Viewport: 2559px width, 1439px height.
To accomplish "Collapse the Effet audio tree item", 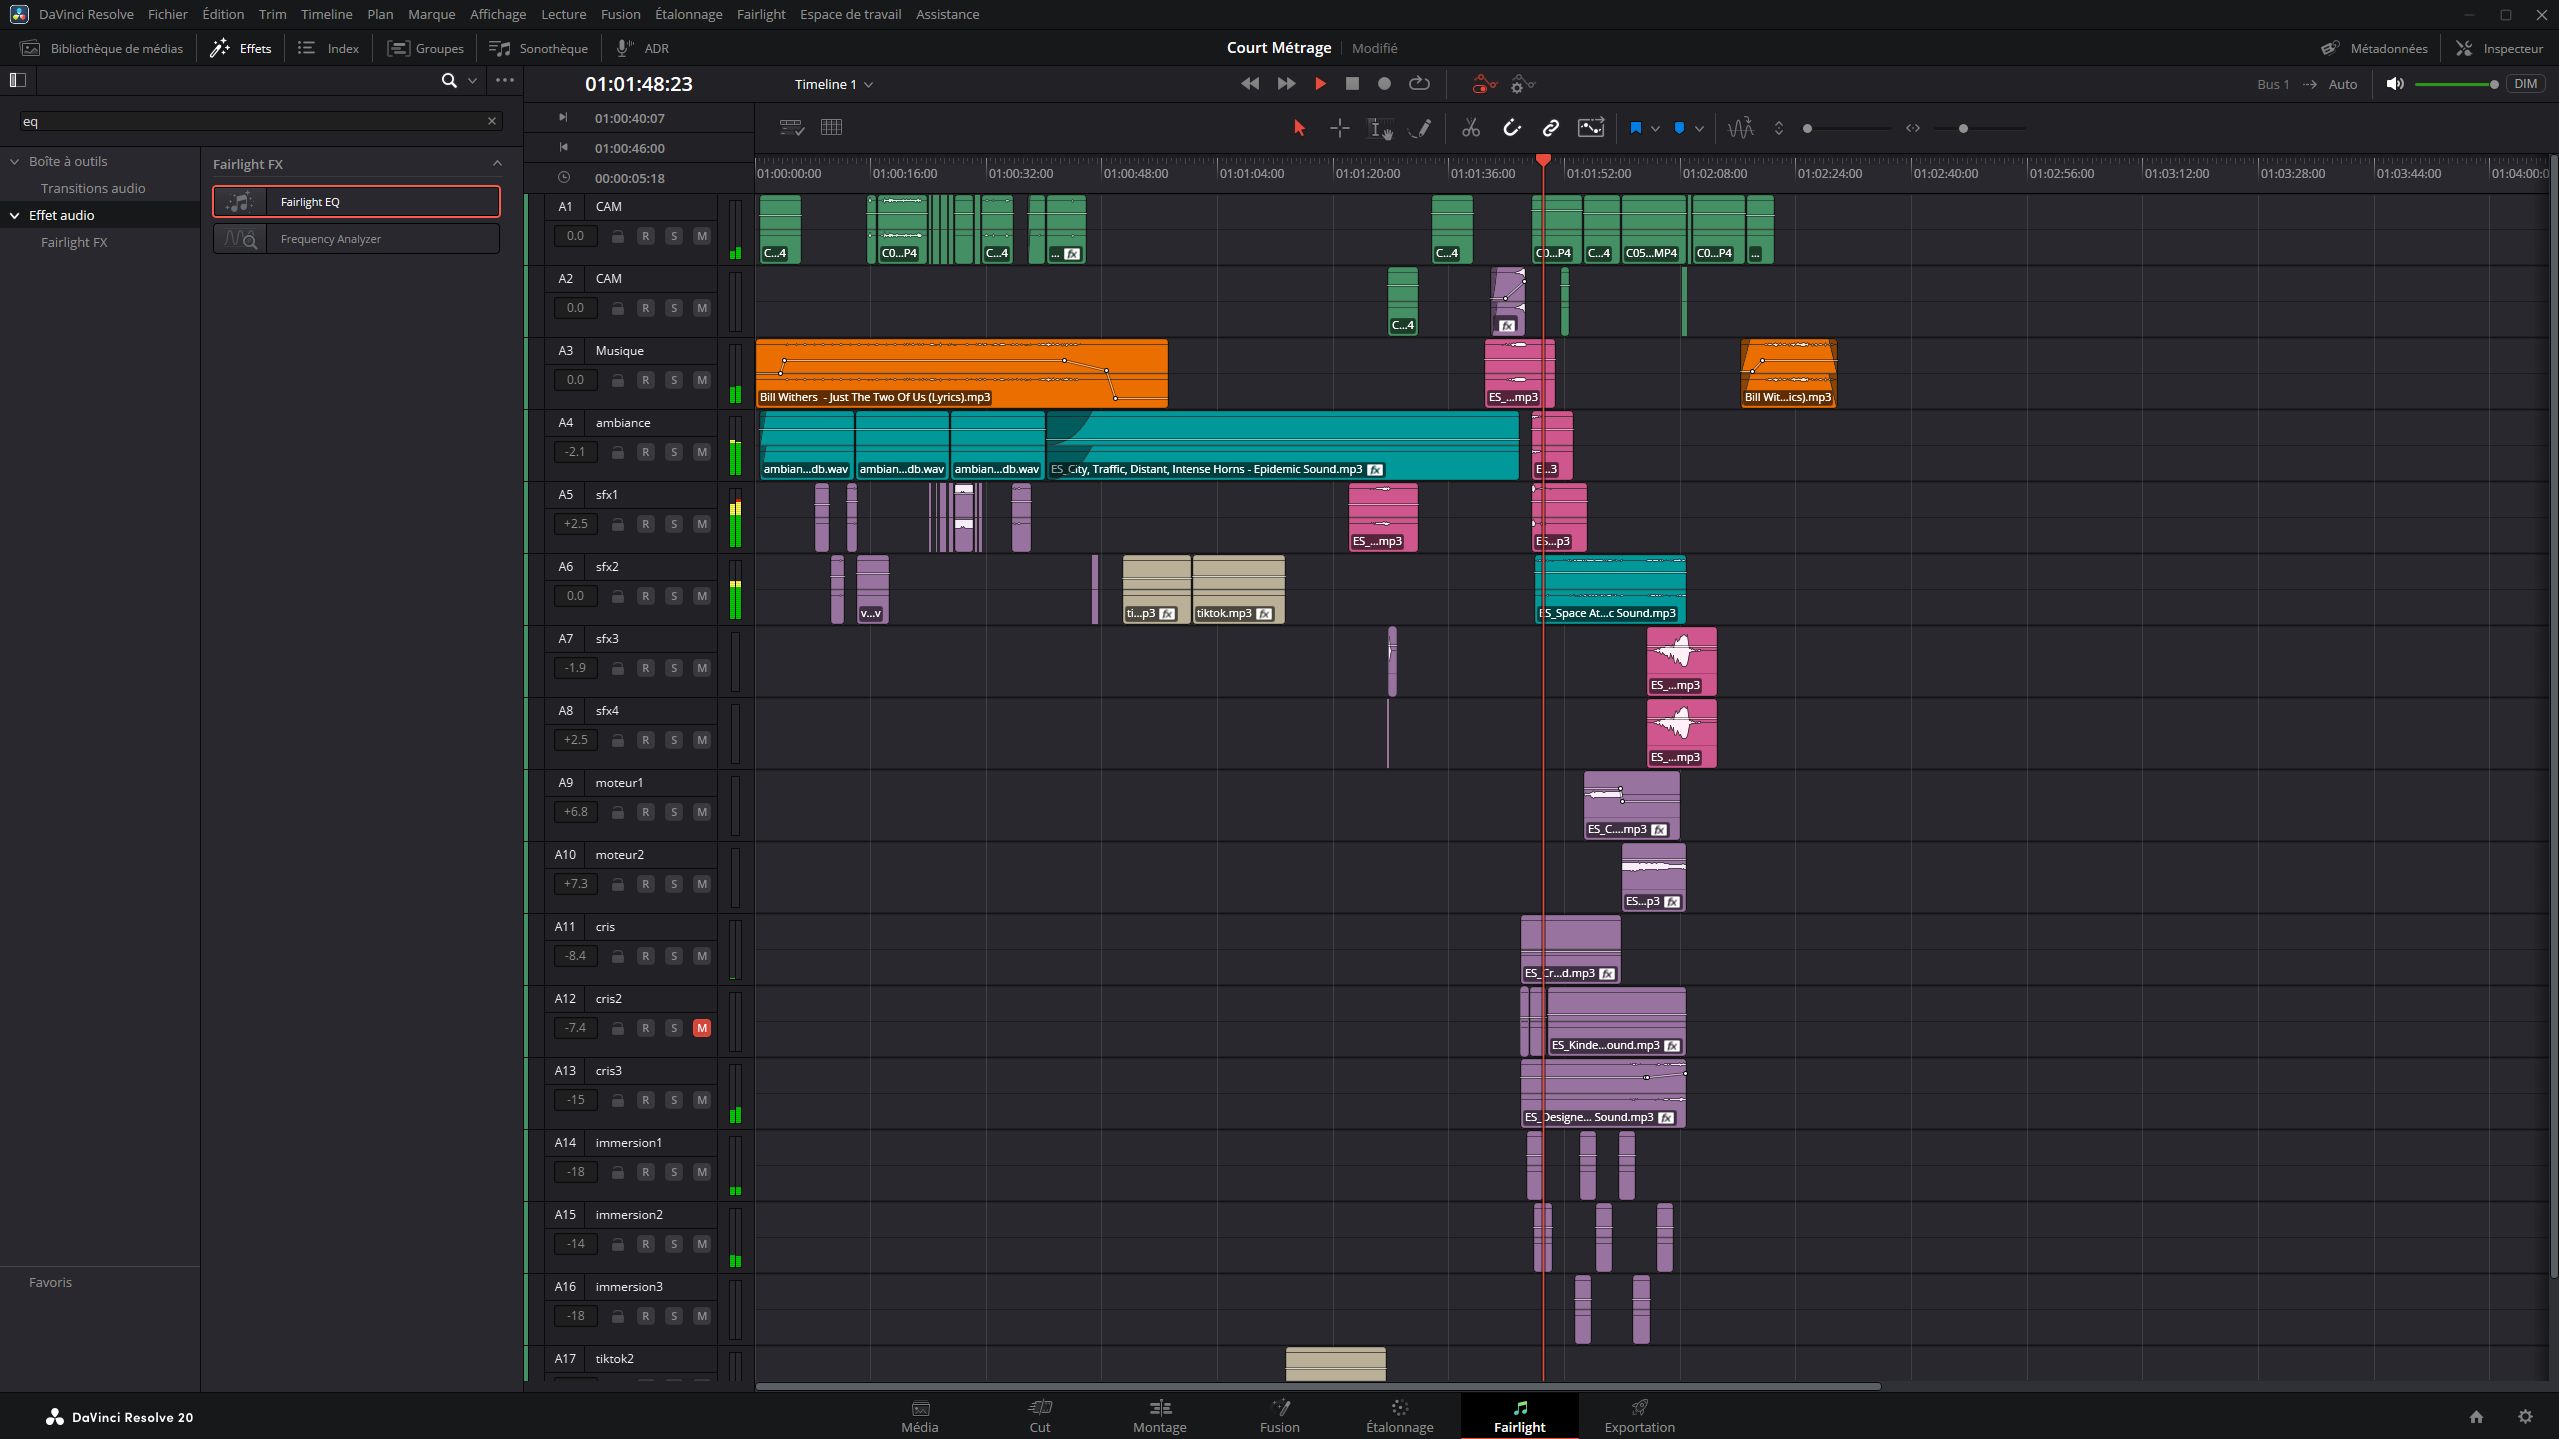I will pos(15,215).
